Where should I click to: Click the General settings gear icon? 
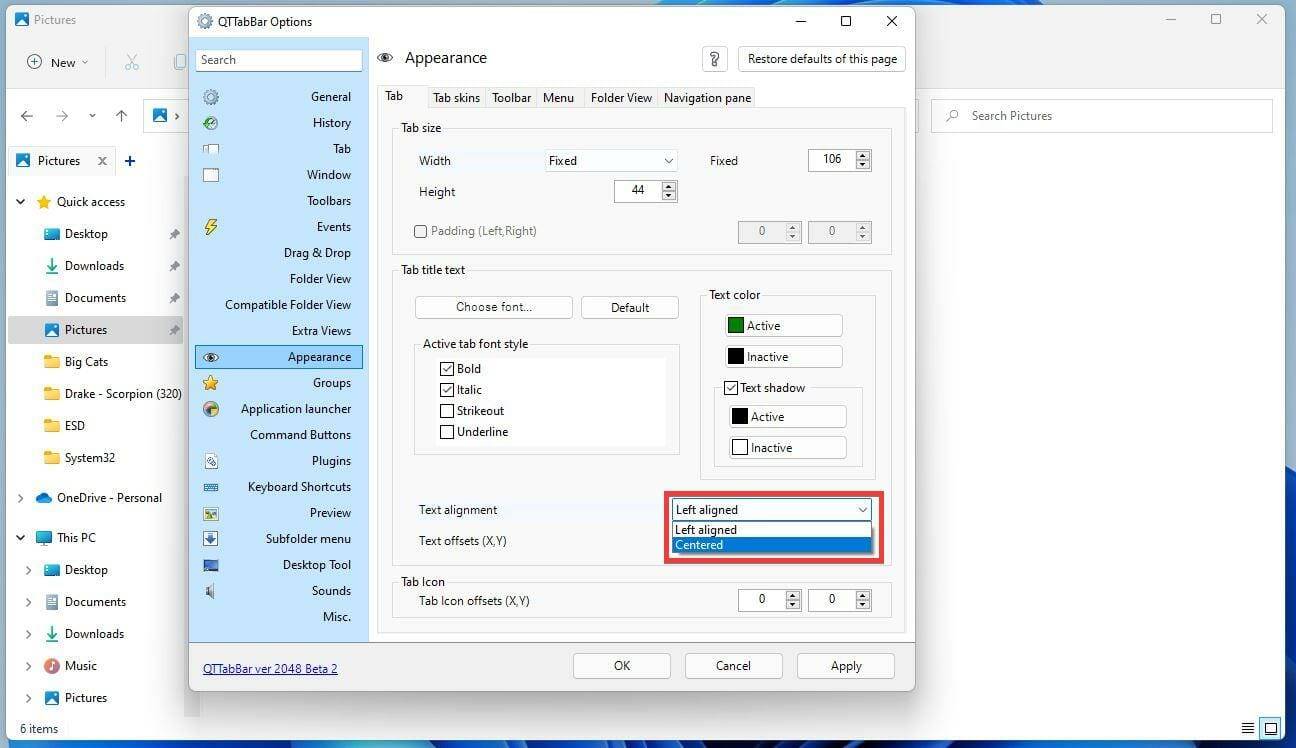click(210, 96)
